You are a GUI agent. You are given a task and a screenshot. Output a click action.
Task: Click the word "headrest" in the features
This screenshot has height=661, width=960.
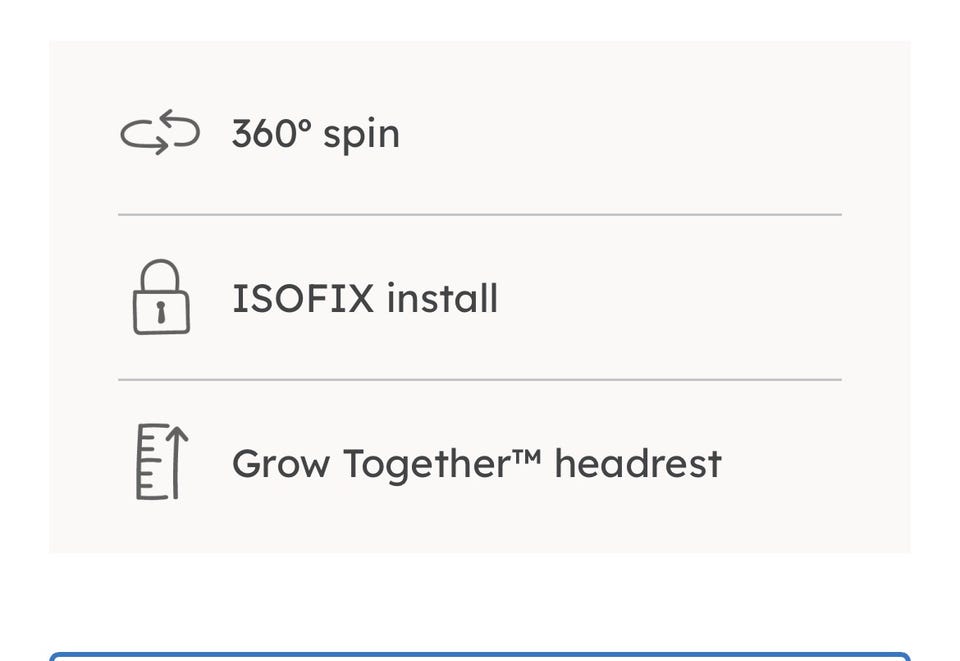637,464
